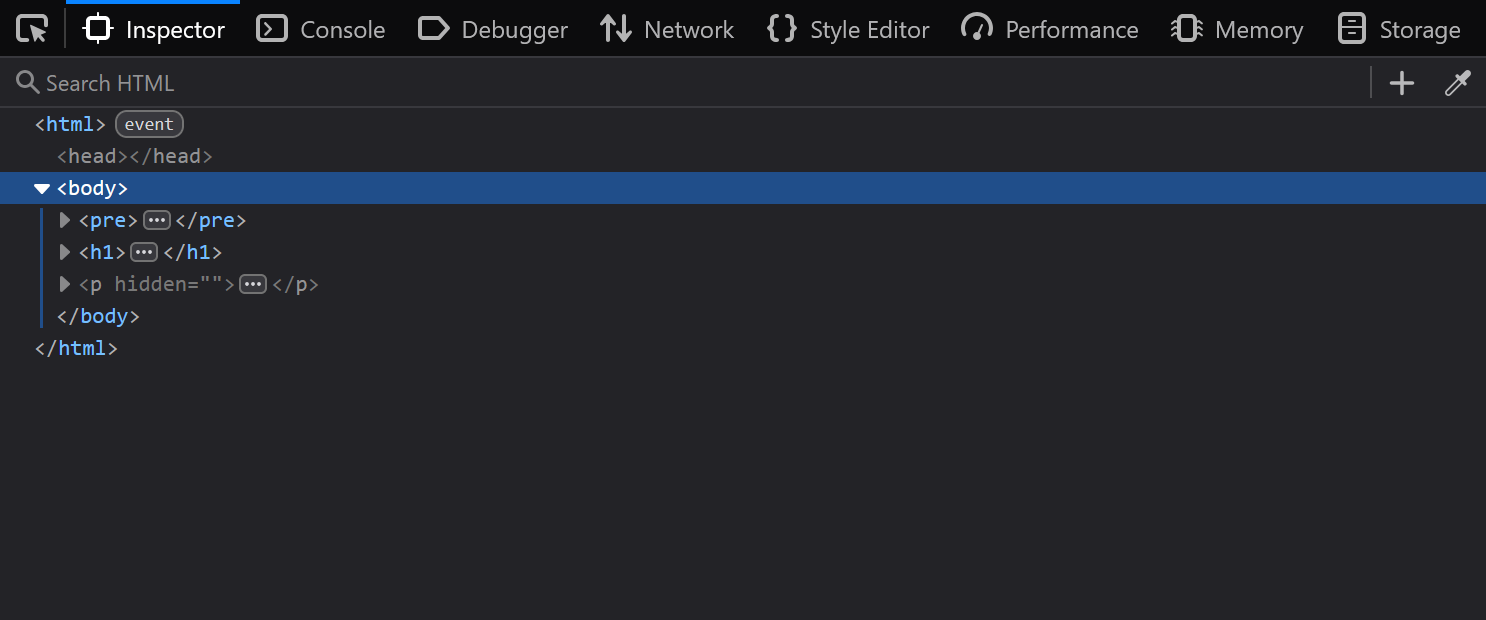Screen dimensions: 1486x620
Task: Click the Performance gauge icon
Action: point(976,29)
